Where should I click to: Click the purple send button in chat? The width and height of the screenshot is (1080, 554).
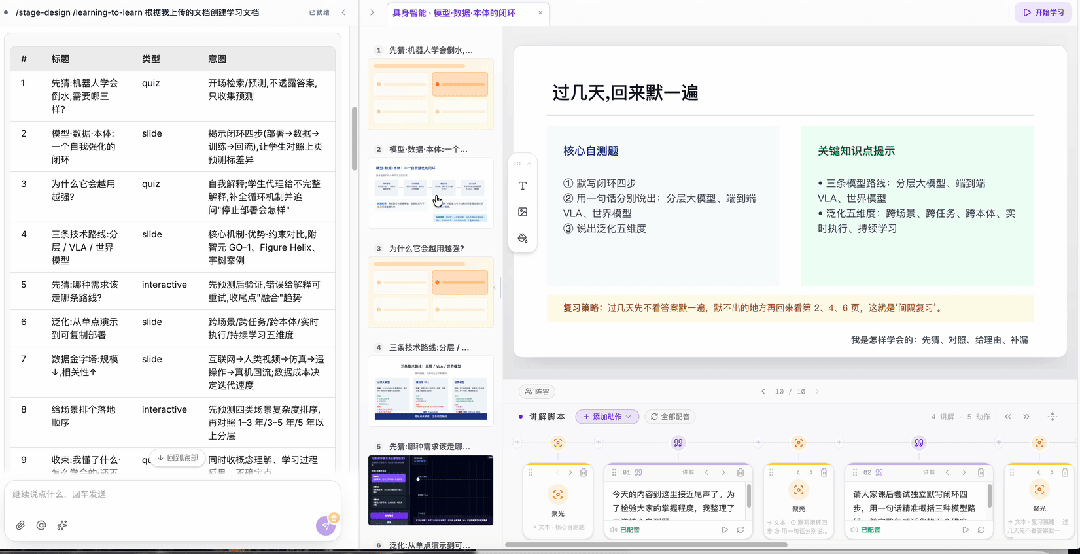coord(326,526)
